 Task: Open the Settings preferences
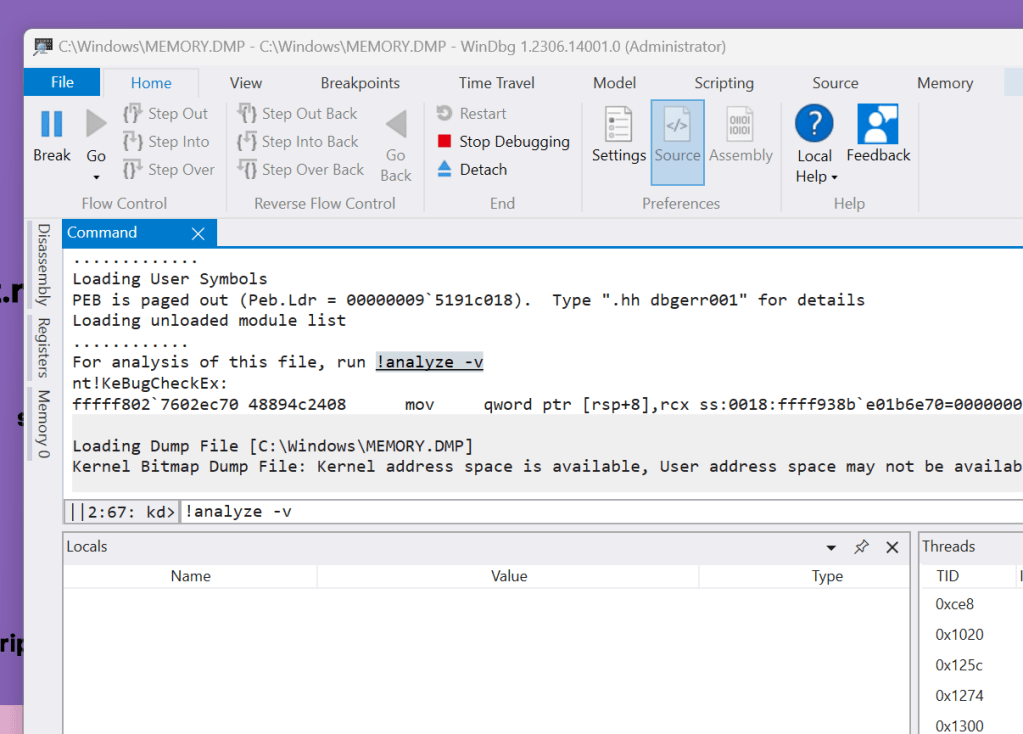click(x=618, y=135)
